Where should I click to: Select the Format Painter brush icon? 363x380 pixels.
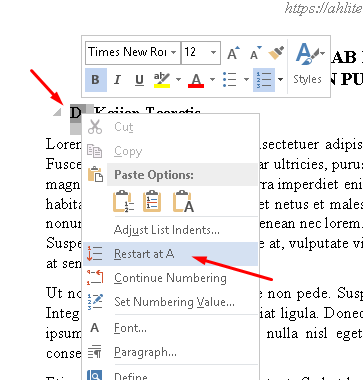276,53
